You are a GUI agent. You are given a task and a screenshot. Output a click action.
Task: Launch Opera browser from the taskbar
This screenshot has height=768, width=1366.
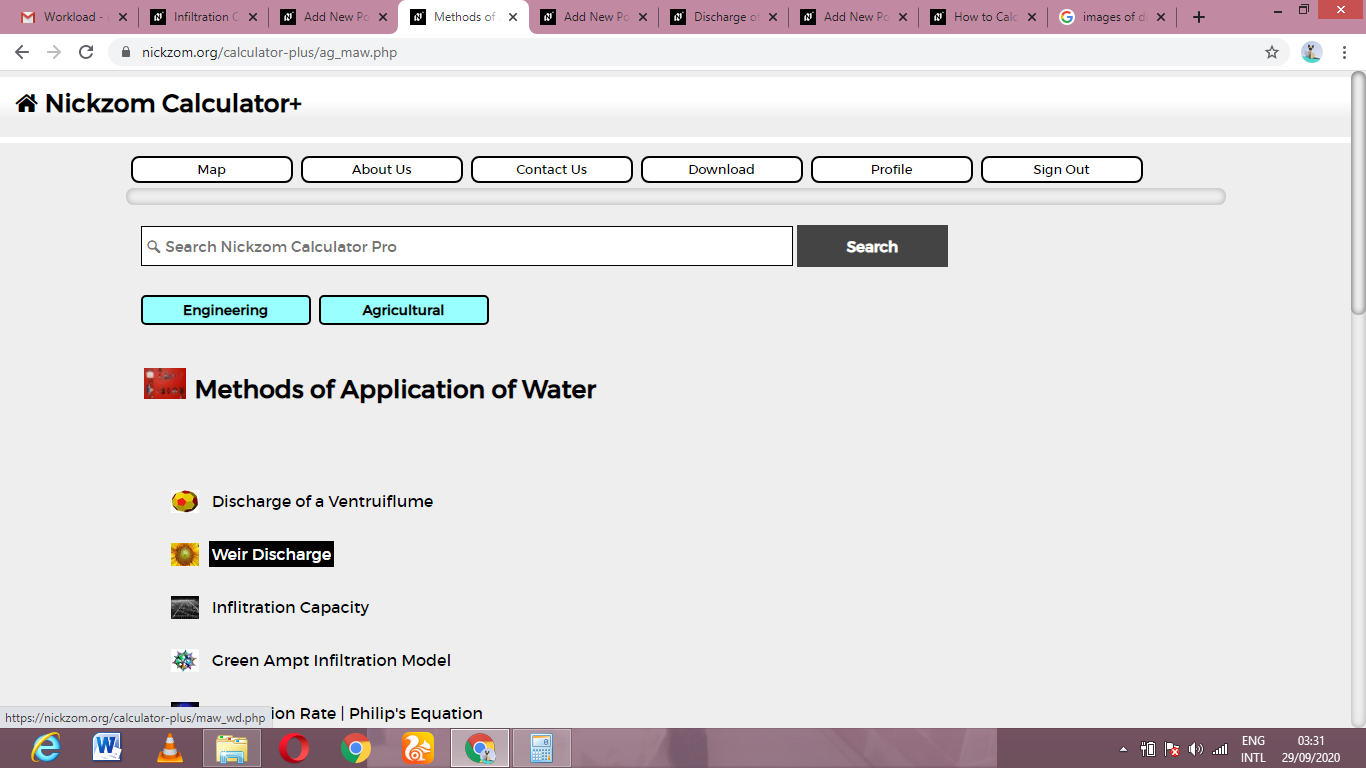tap(294, 748)
